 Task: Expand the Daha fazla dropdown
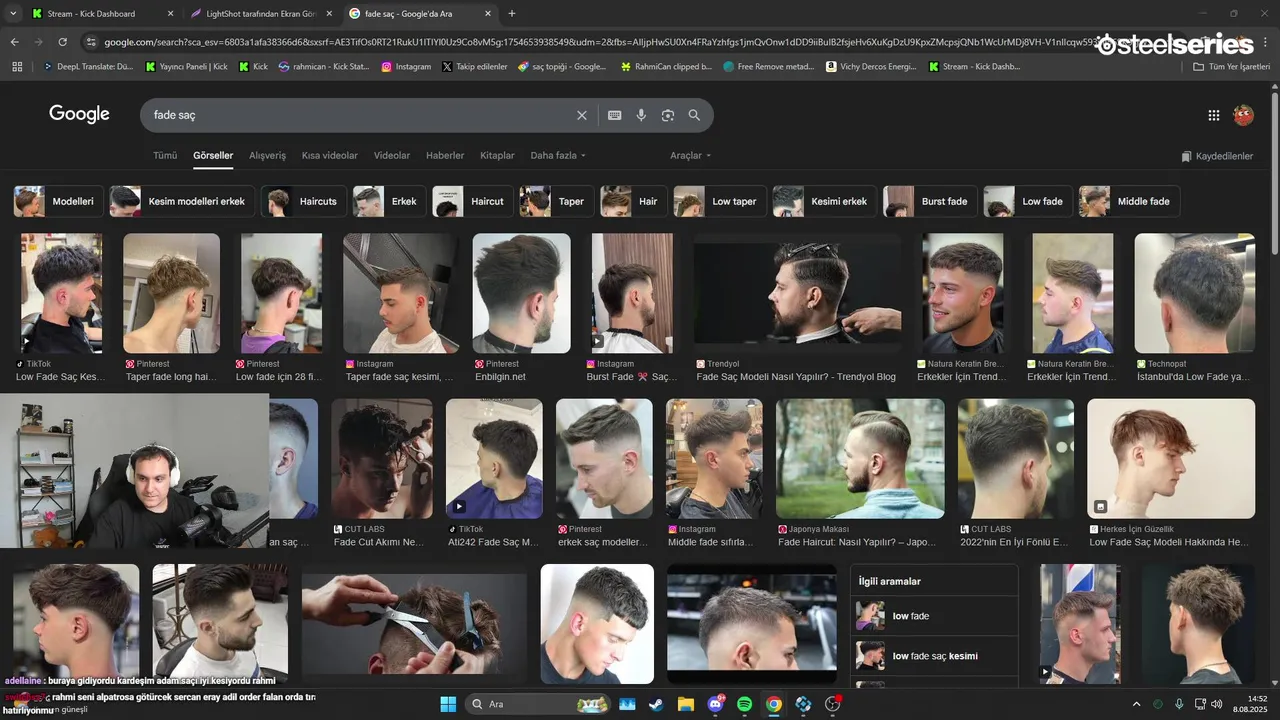pyautogui.click(x=558, y=156)
